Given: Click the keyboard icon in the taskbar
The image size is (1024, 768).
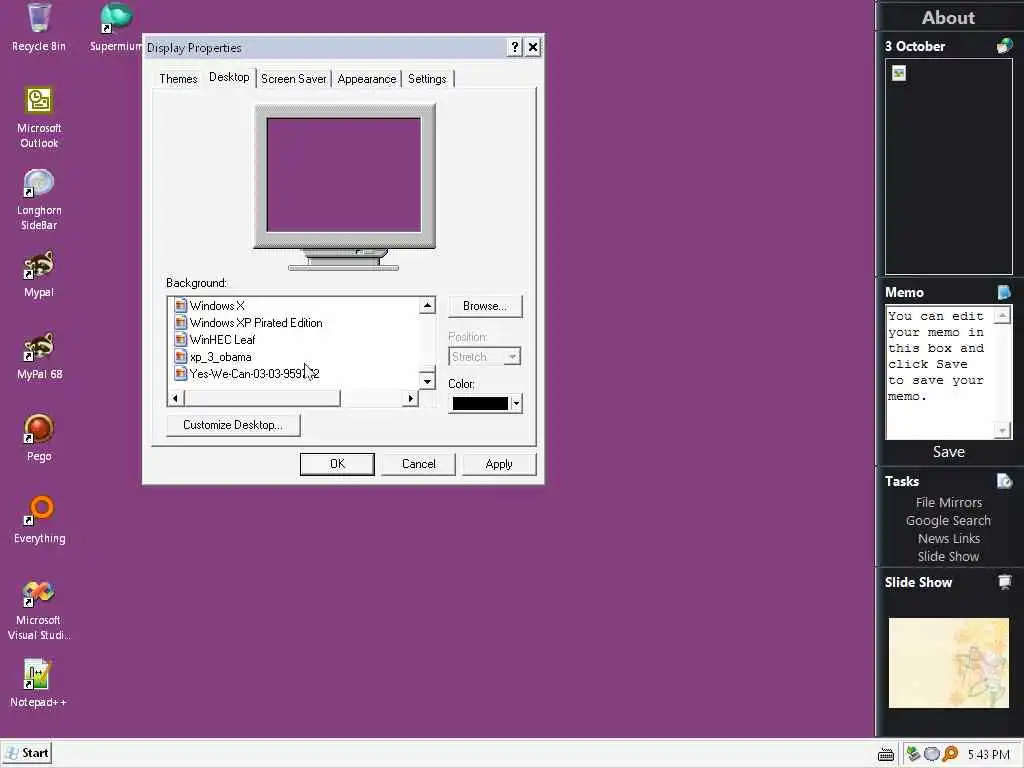Looking at the screenshot, I should pos(886,755).
